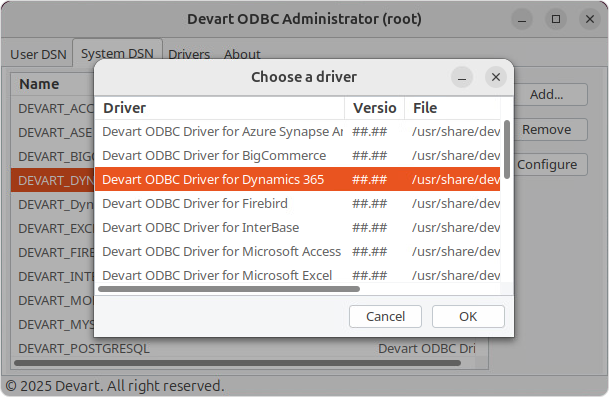Sort by the File column header
Image resolution: width=609 pixels, height=397 pixels.
[452, 108]
